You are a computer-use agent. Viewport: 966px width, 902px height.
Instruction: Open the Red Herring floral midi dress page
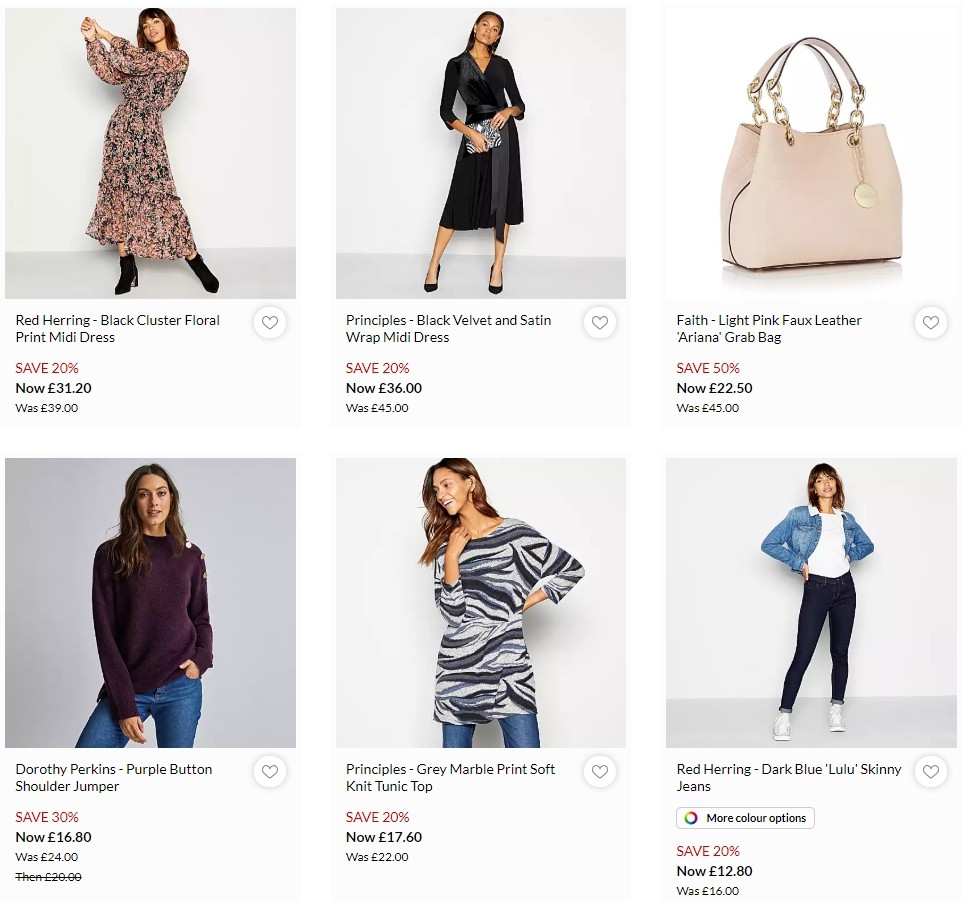click(x=117, y=329)
